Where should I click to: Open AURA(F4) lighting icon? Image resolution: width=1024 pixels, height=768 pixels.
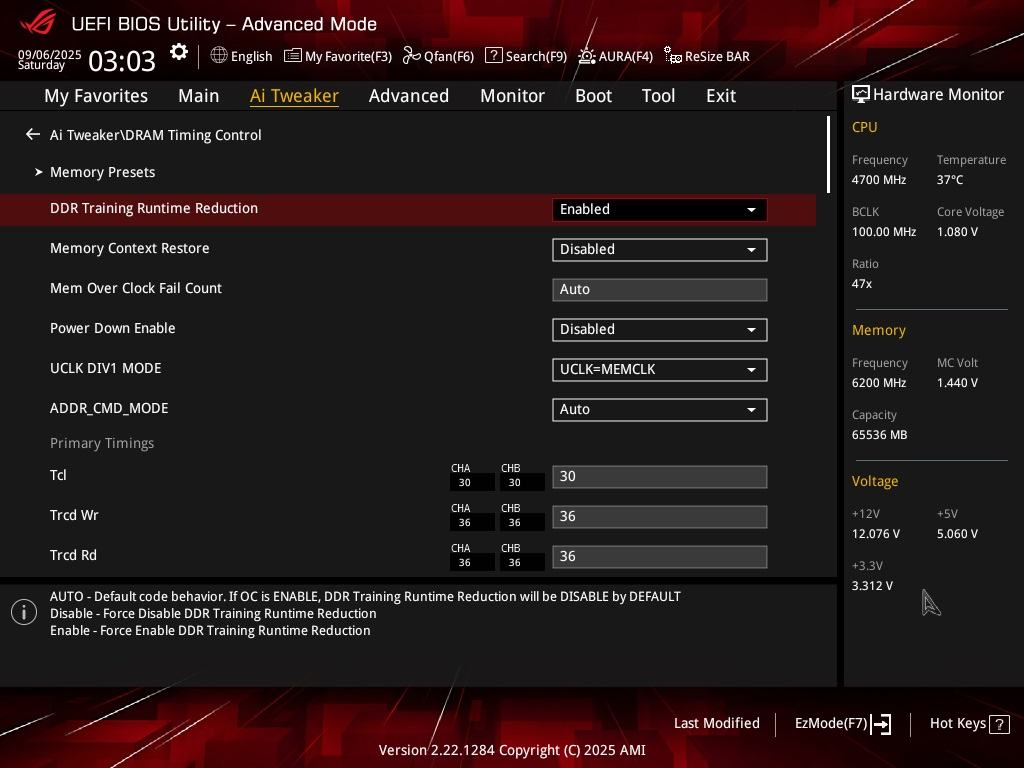586,56
